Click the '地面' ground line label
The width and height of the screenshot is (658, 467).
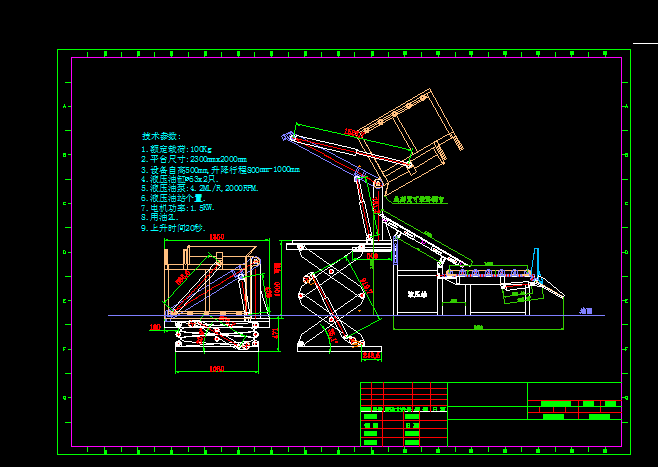(586, 311)
